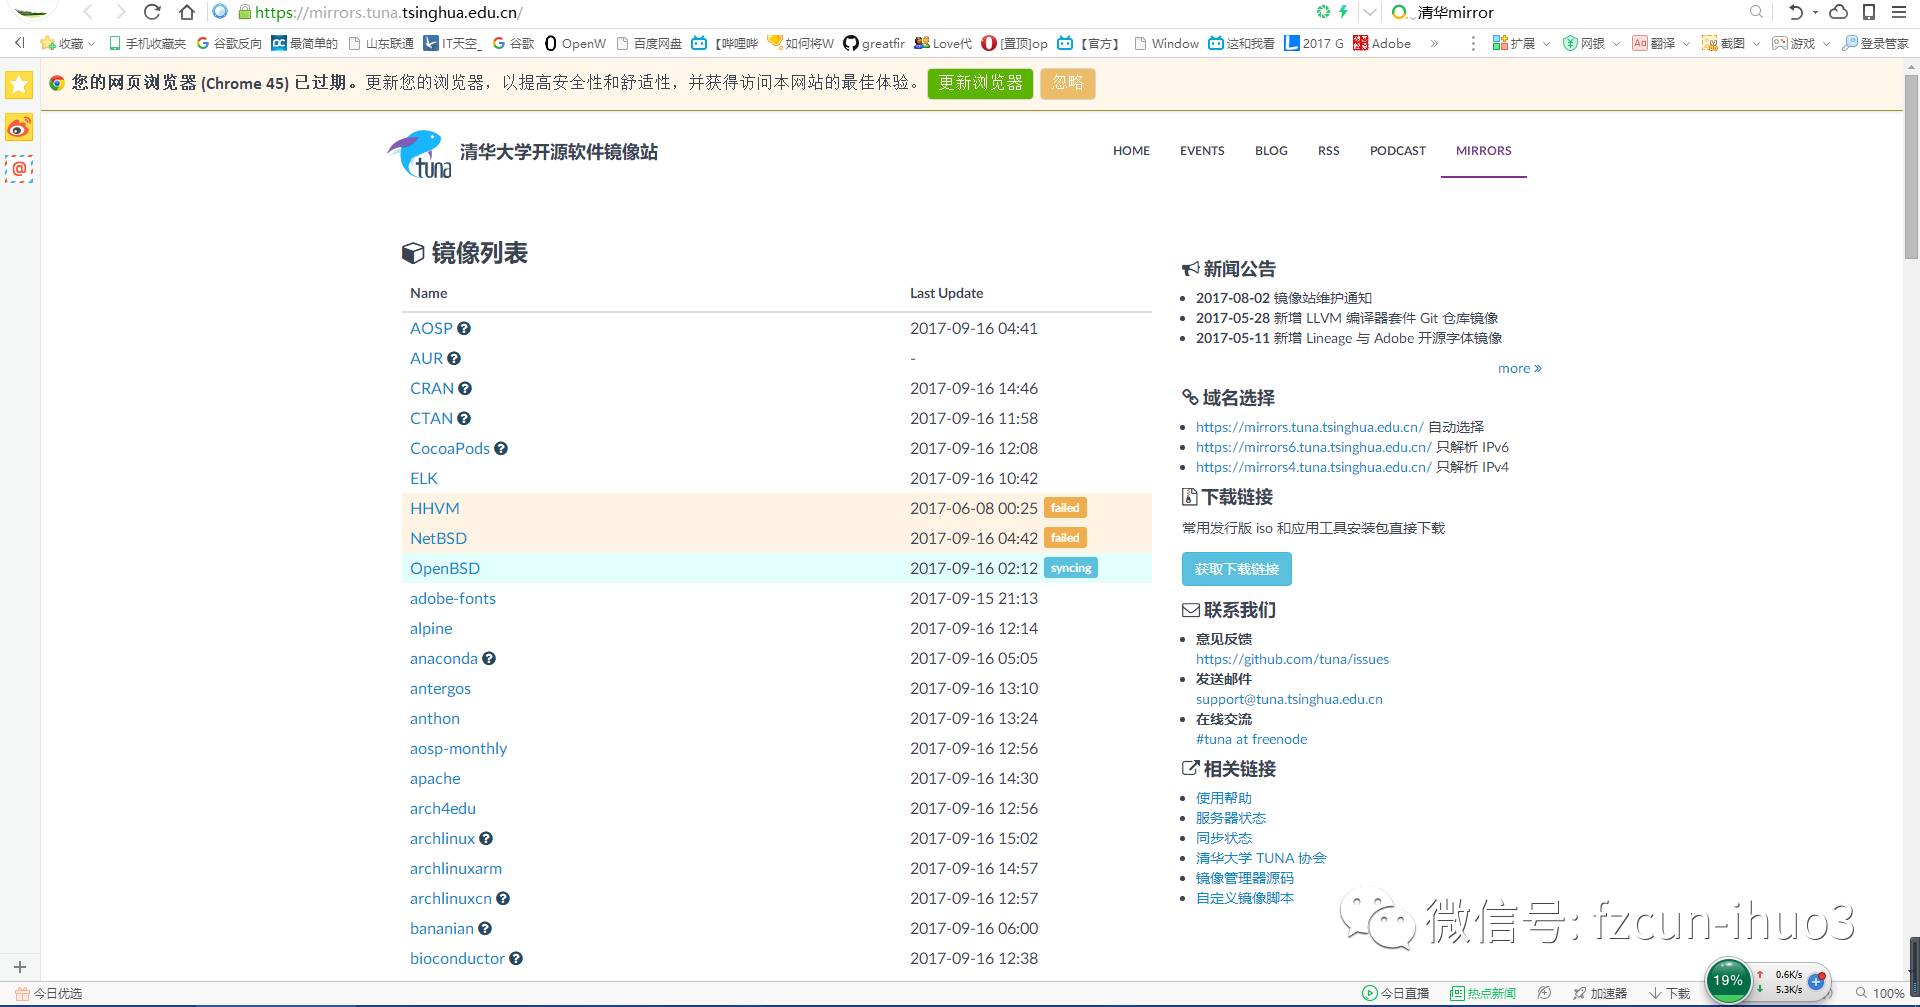The image size is (1920, 1007).
Task: Open 今日直播 in the status bar
Action: pyautogui.click(x=1396, y=993)
